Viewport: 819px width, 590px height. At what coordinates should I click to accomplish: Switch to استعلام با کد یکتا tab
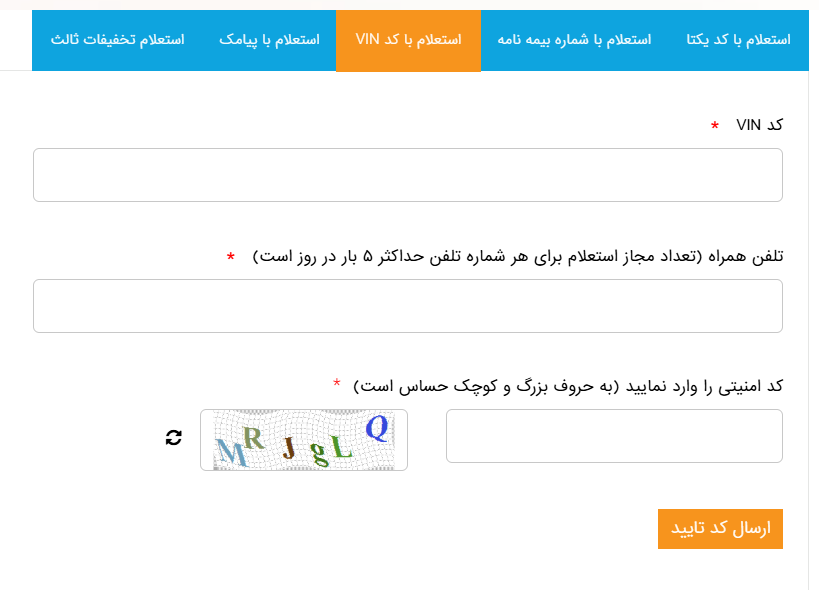(x=739, y=40)
